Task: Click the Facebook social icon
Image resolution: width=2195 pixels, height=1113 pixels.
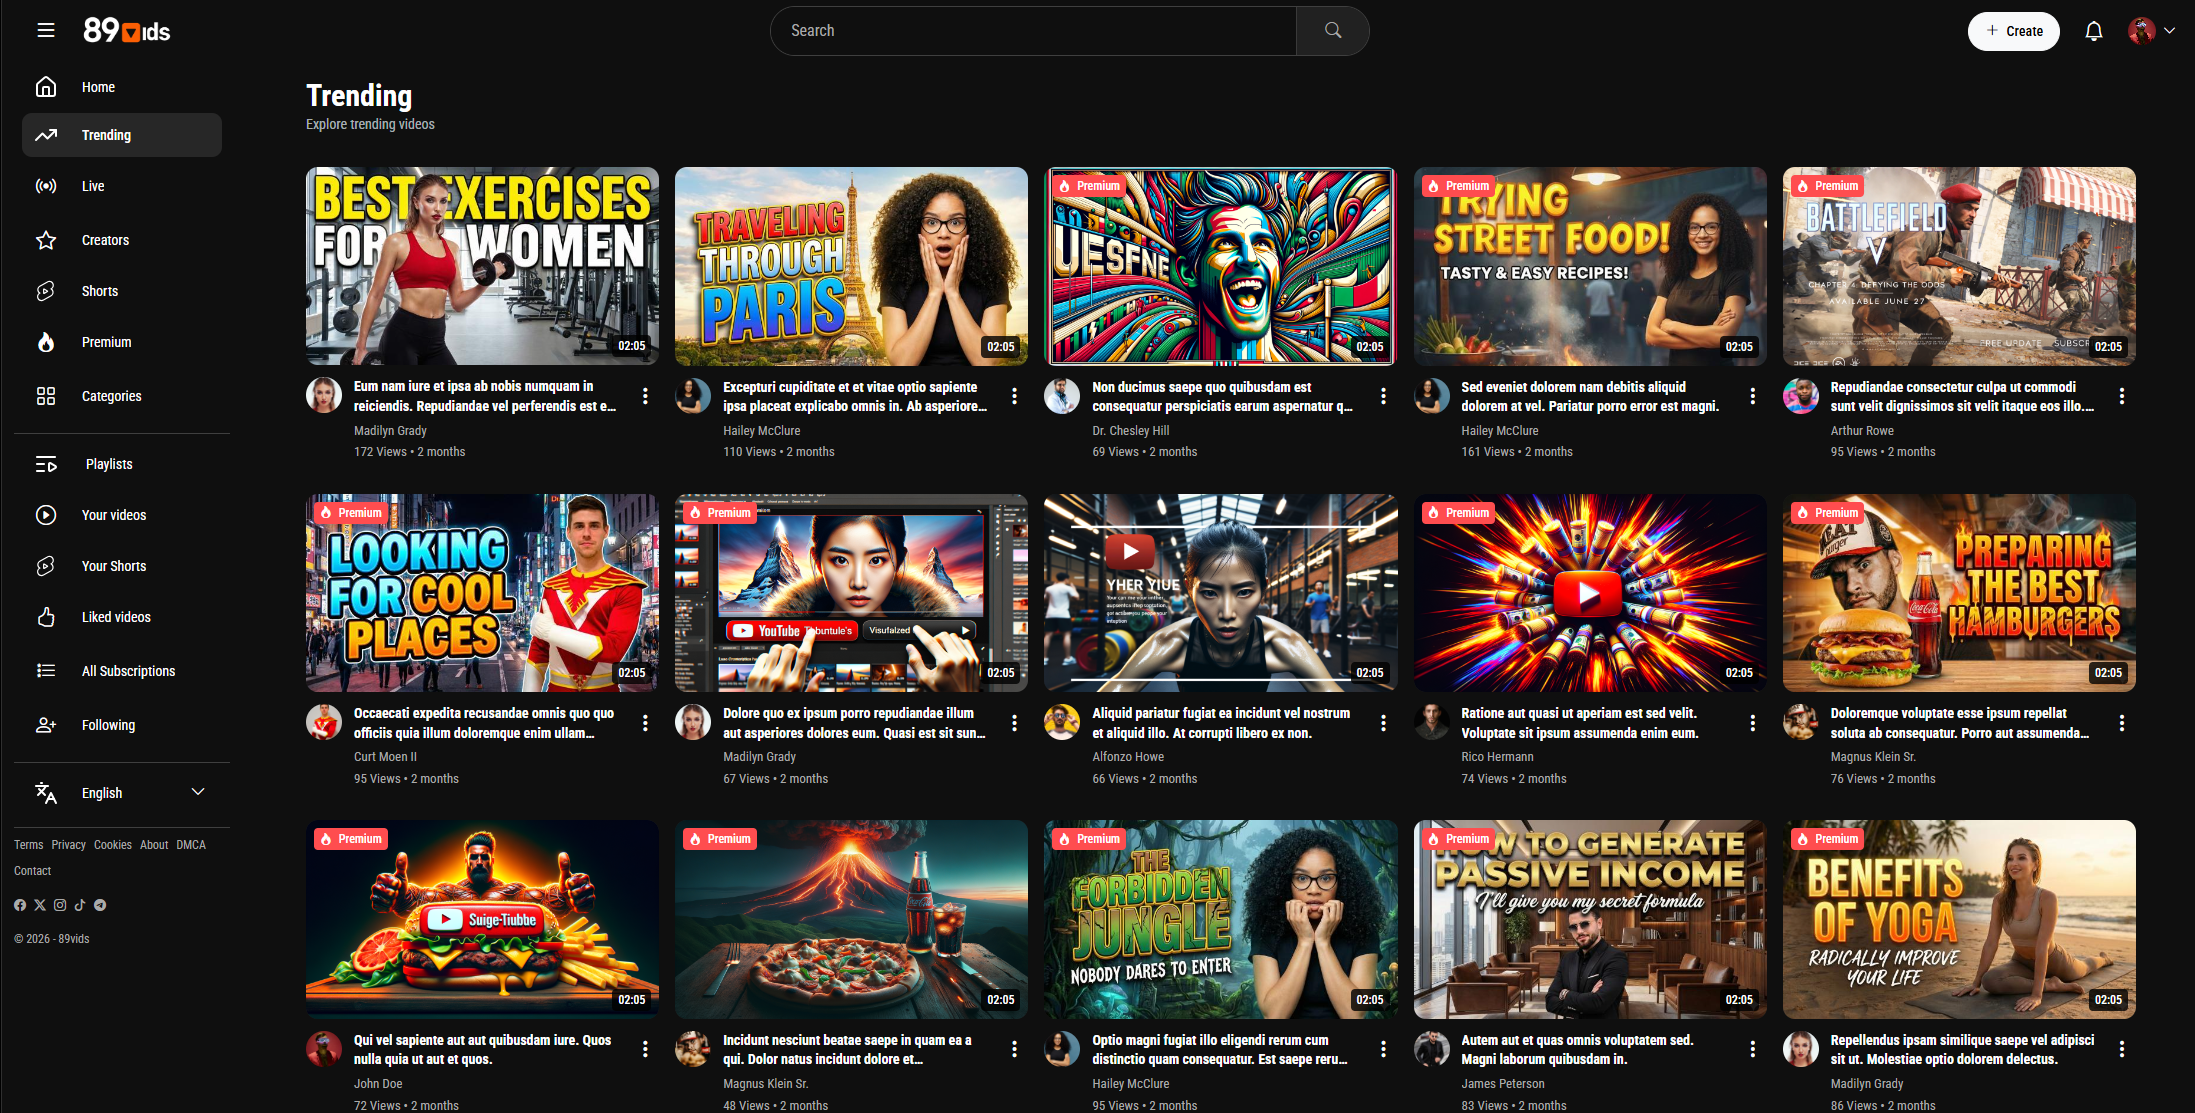Action: pos(20,905)
